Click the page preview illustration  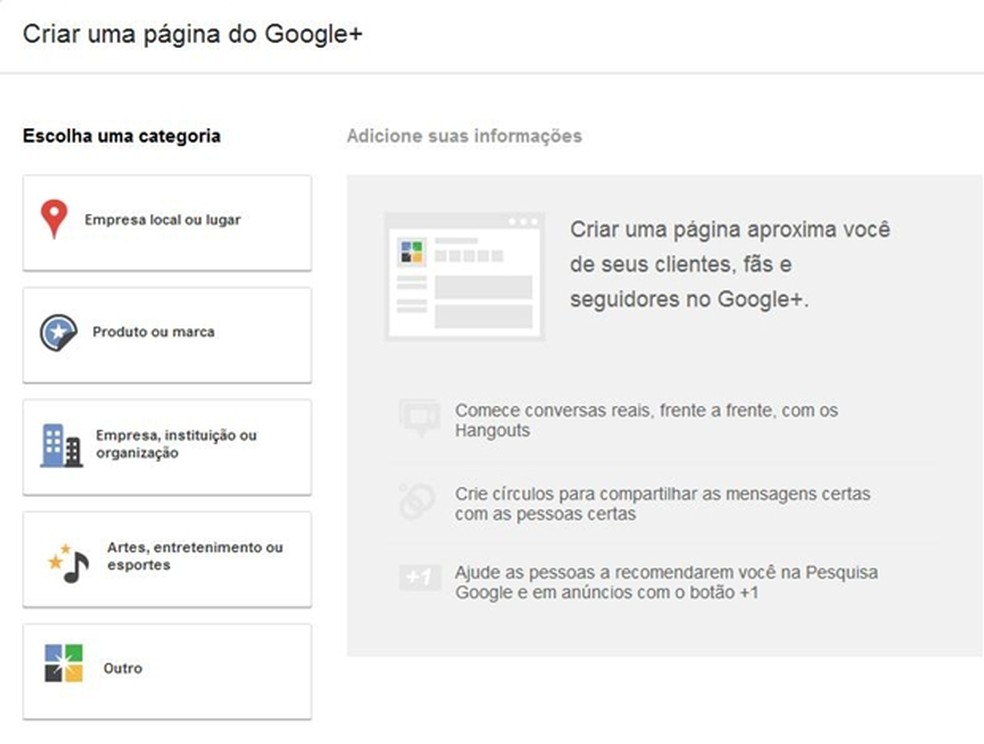coord(464,277)
